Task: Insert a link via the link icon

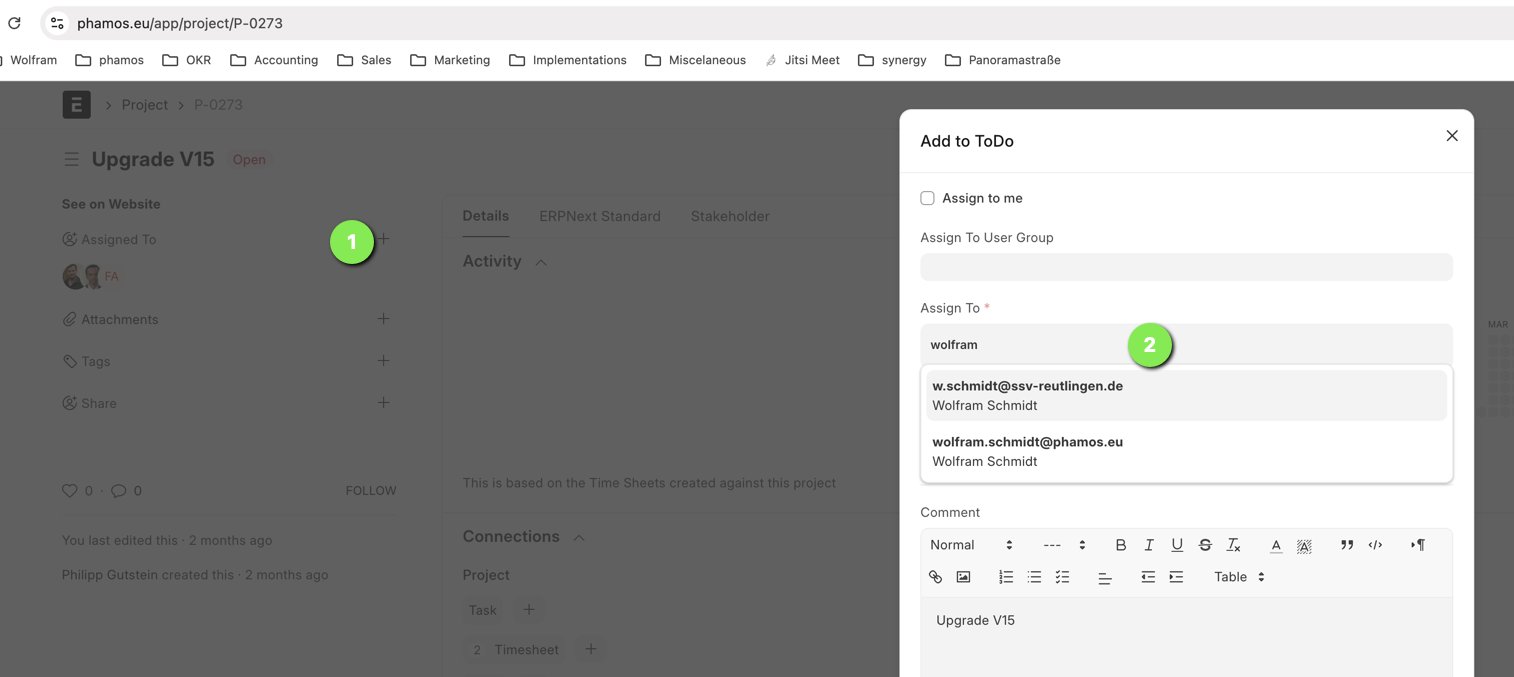Action: tap(935, 577)
